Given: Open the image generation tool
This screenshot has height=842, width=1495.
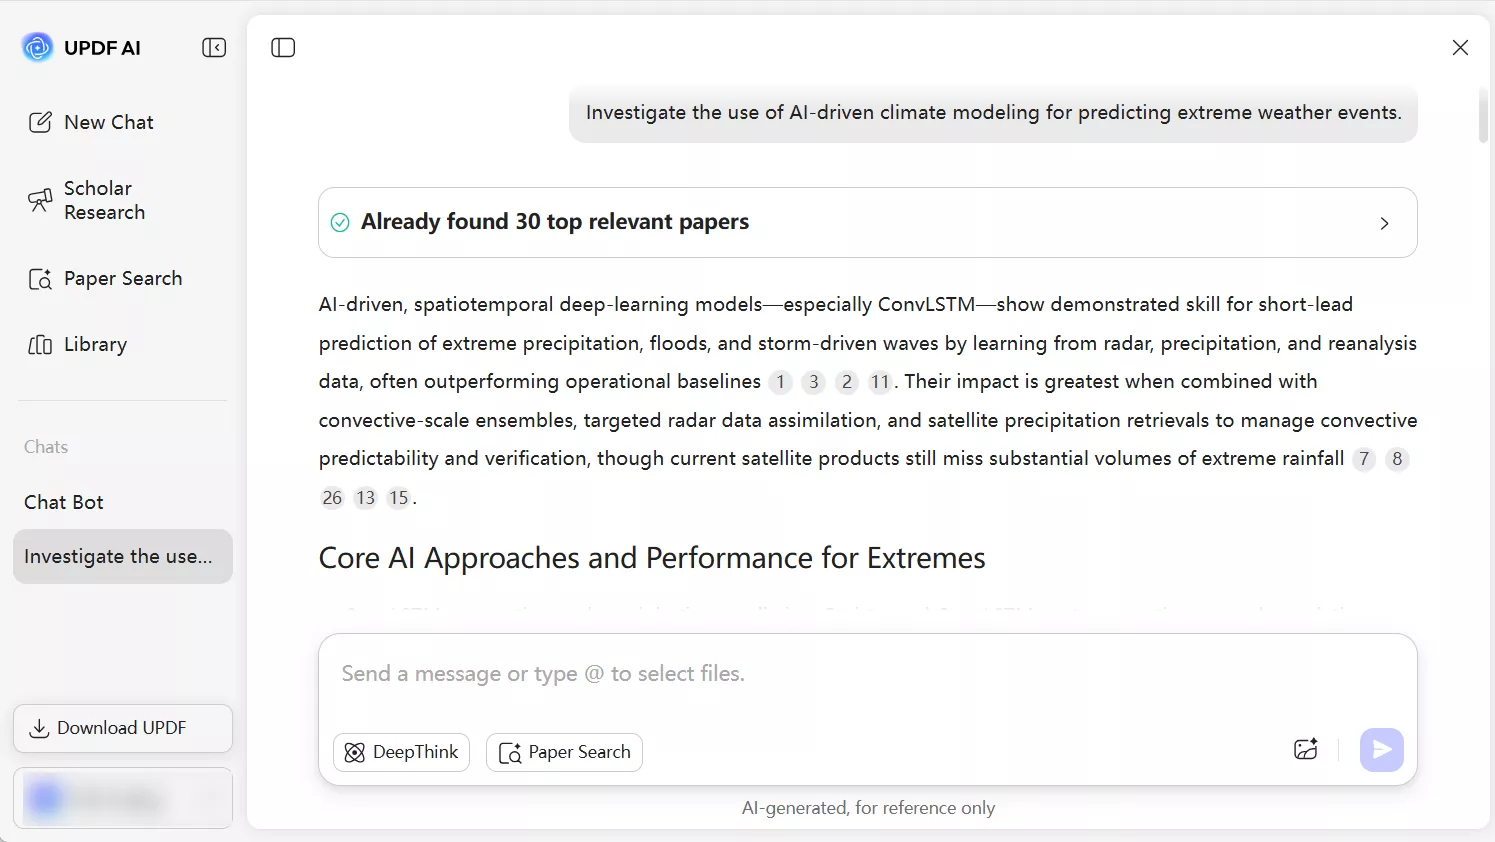Looking at the screenshot, I should [x=1305, y=749].
